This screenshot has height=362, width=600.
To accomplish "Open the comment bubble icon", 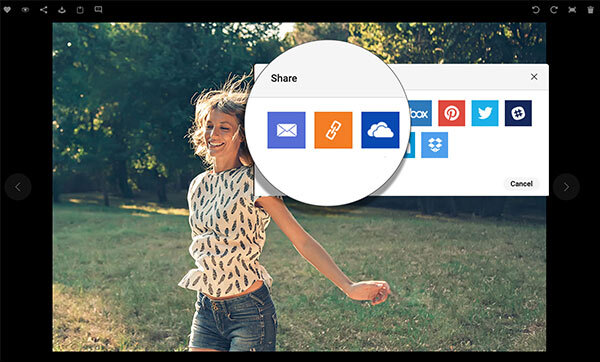I will pyautogui.click(x=98, y=10).
